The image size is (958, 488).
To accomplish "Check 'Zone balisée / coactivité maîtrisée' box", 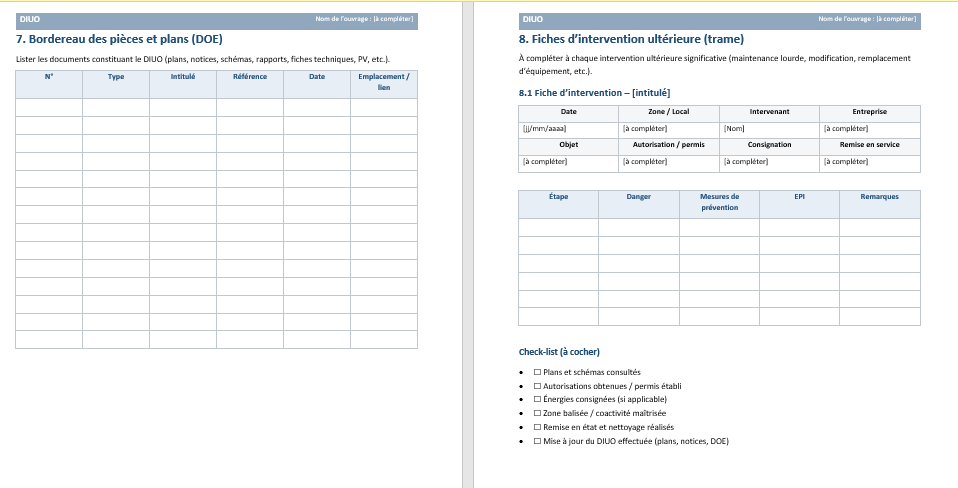I will pos(537,413).
